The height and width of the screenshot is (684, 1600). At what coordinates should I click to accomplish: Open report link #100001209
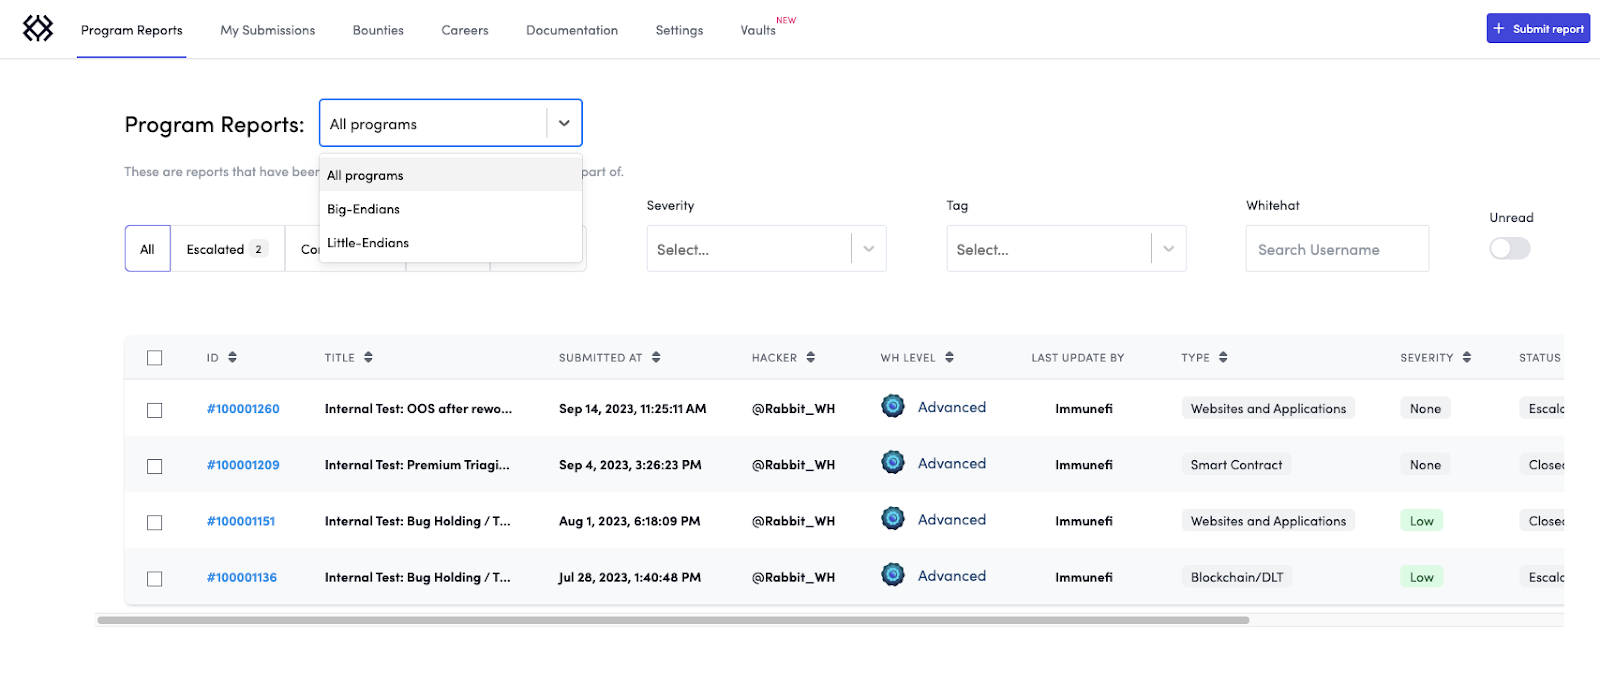click(243, 465)
